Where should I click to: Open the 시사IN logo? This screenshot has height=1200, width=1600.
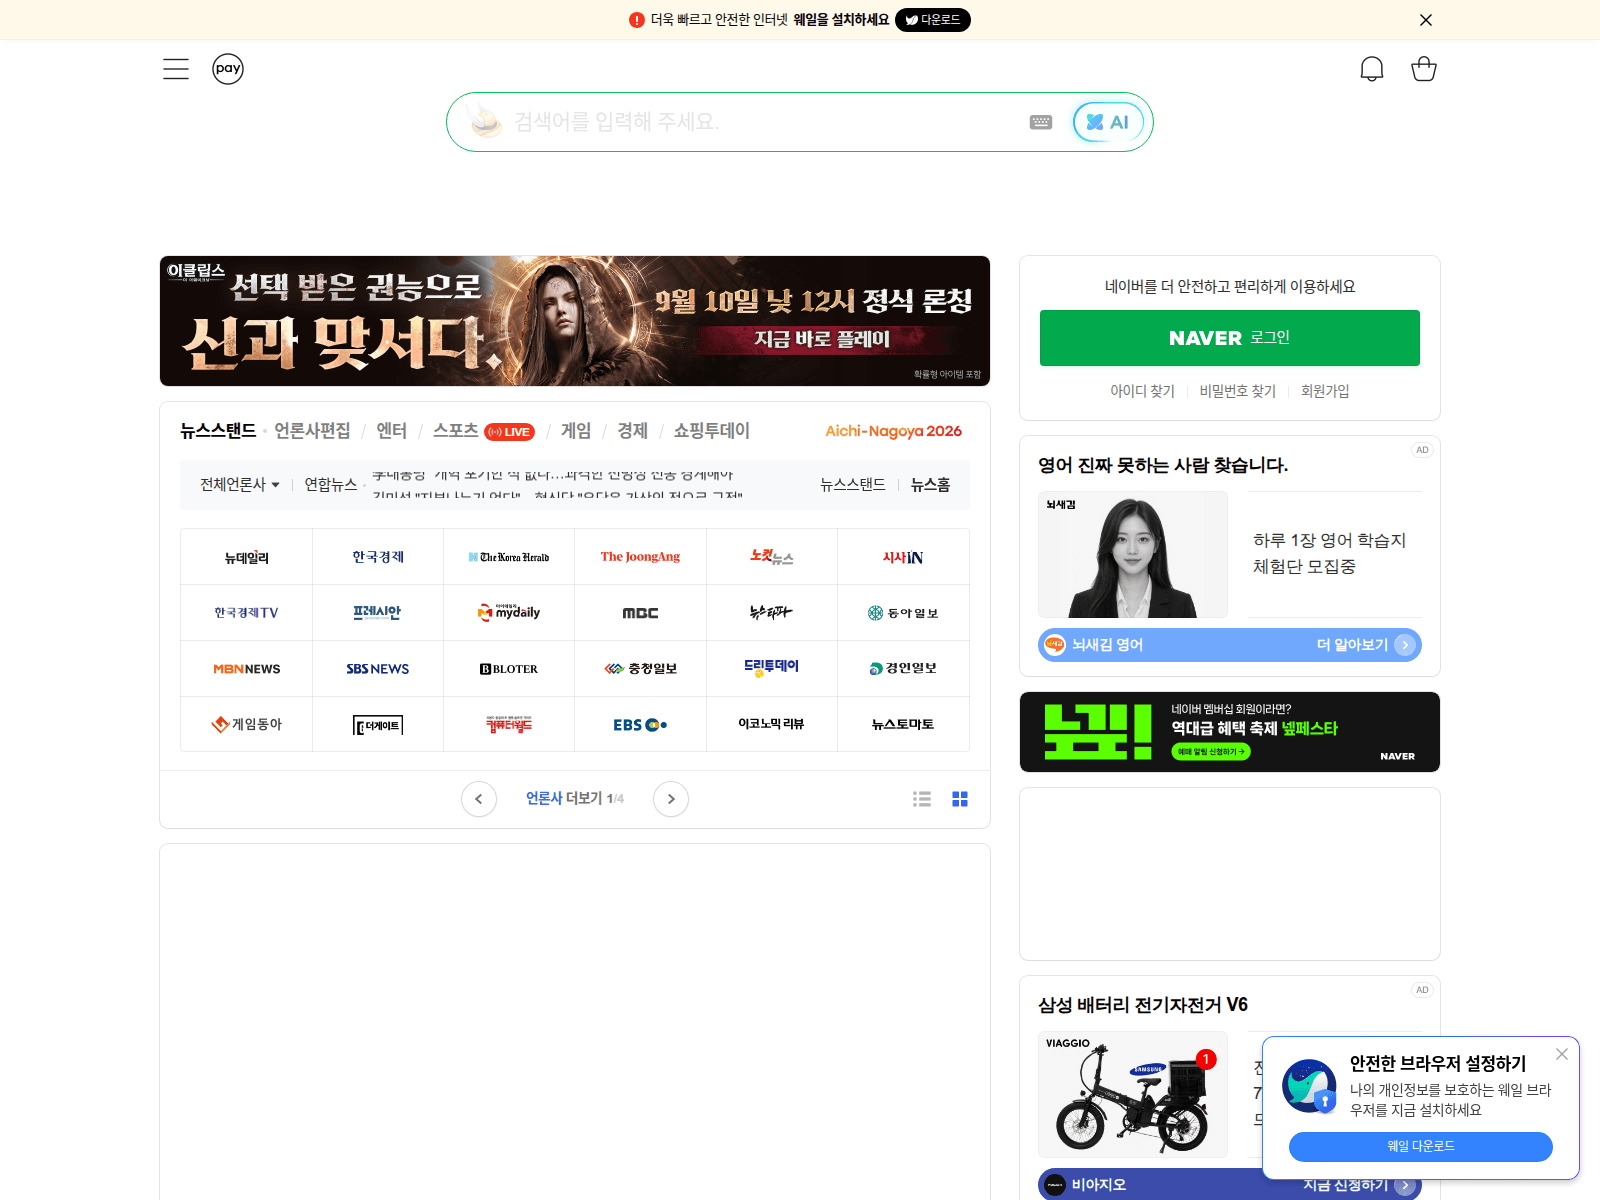903,557
